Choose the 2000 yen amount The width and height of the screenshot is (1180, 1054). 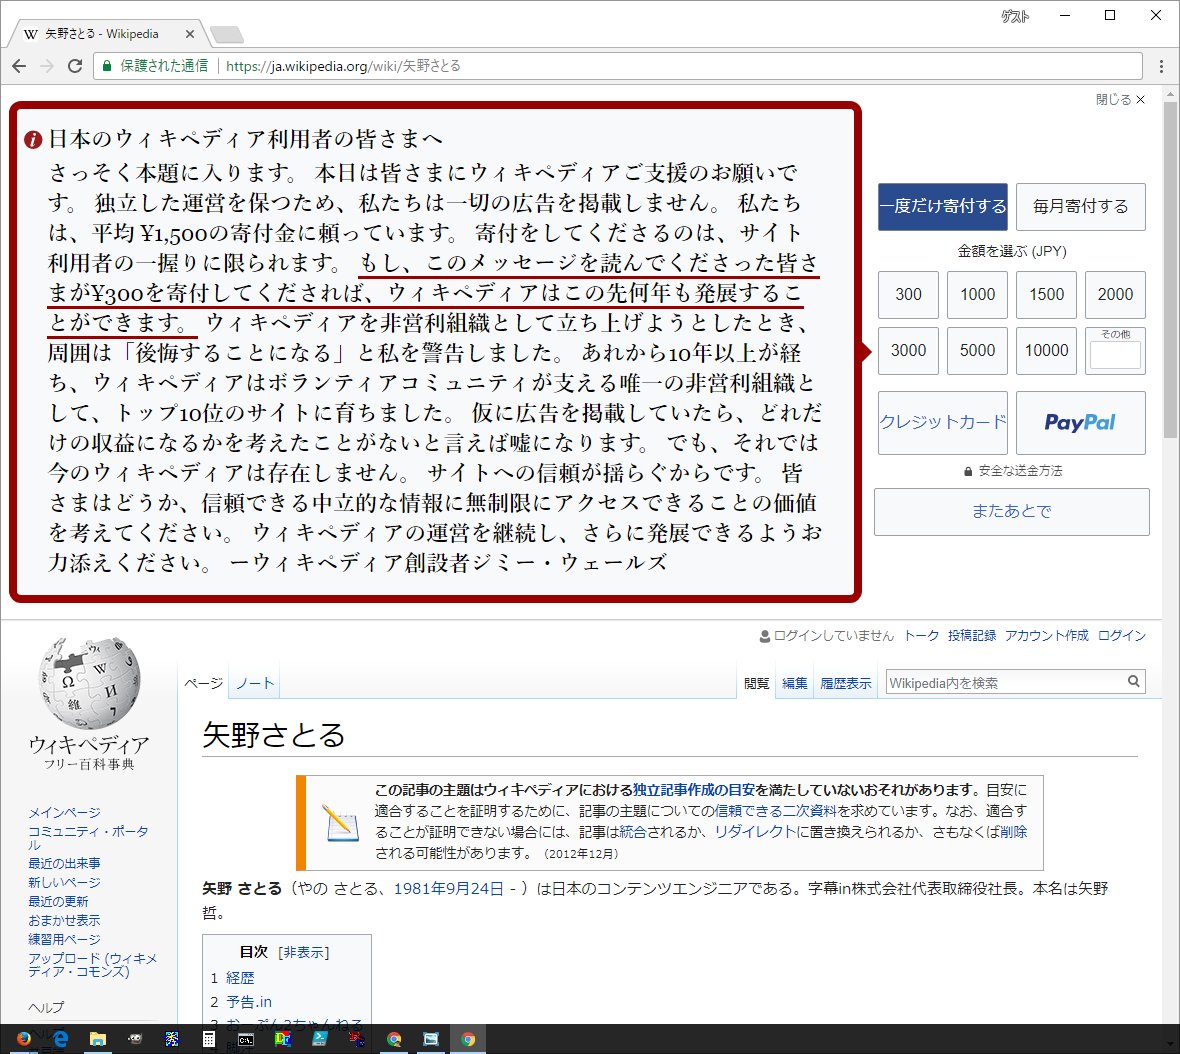click(1115, 294)
